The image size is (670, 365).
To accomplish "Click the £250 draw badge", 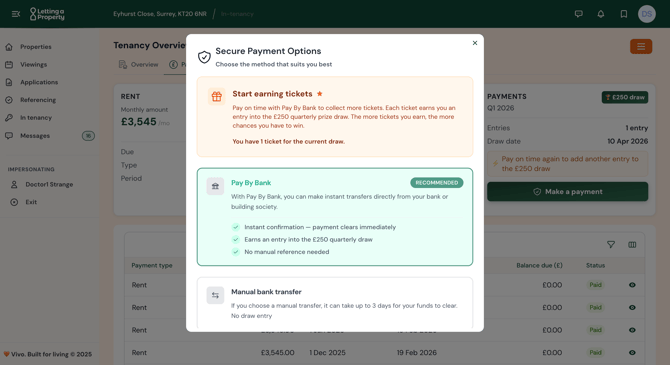I will [625, 97].
